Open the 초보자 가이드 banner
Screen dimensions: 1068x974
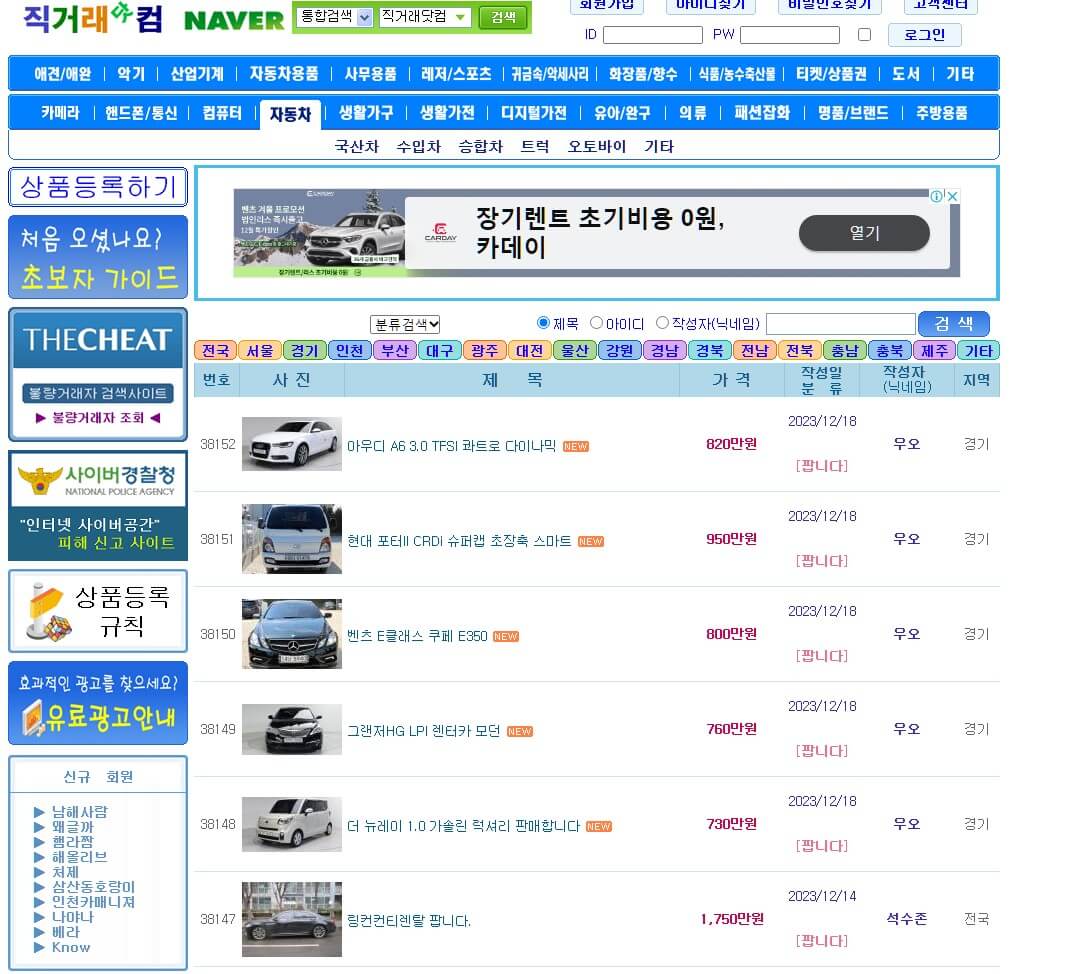click(x=98, y=257)
